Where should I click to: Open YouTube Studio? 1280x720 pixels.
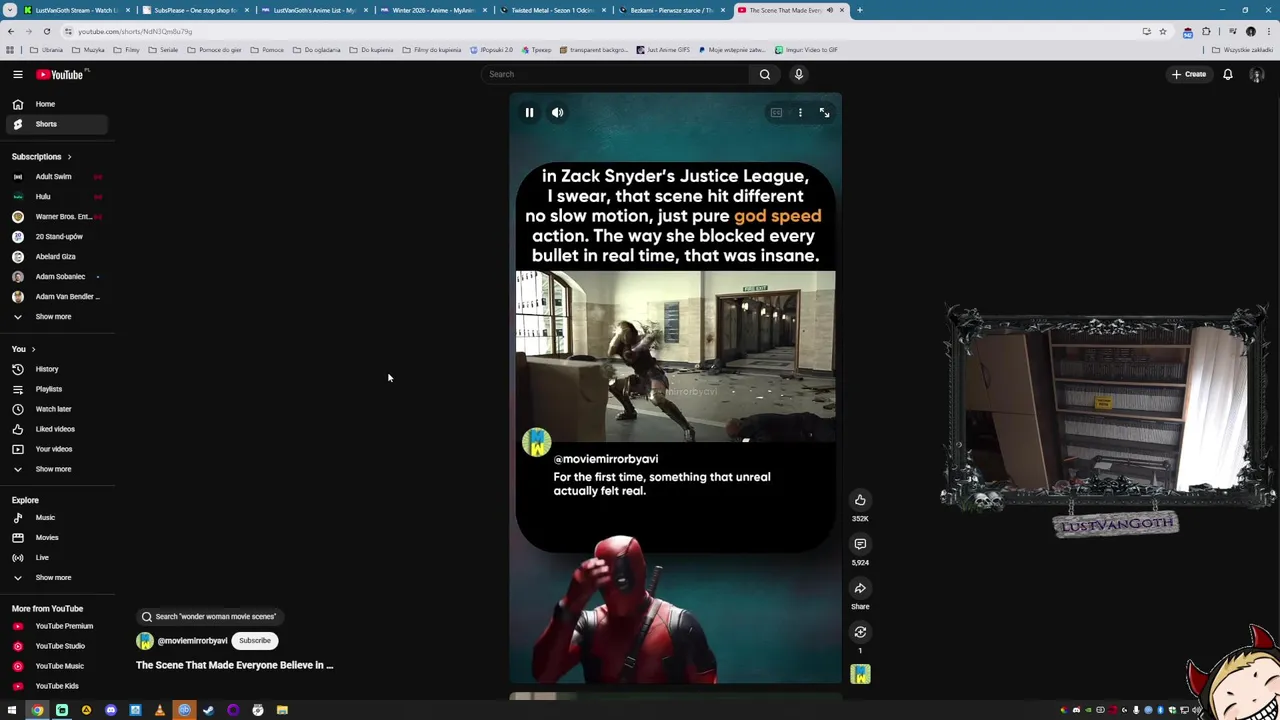pyautogui.click(x=56, y=646)
